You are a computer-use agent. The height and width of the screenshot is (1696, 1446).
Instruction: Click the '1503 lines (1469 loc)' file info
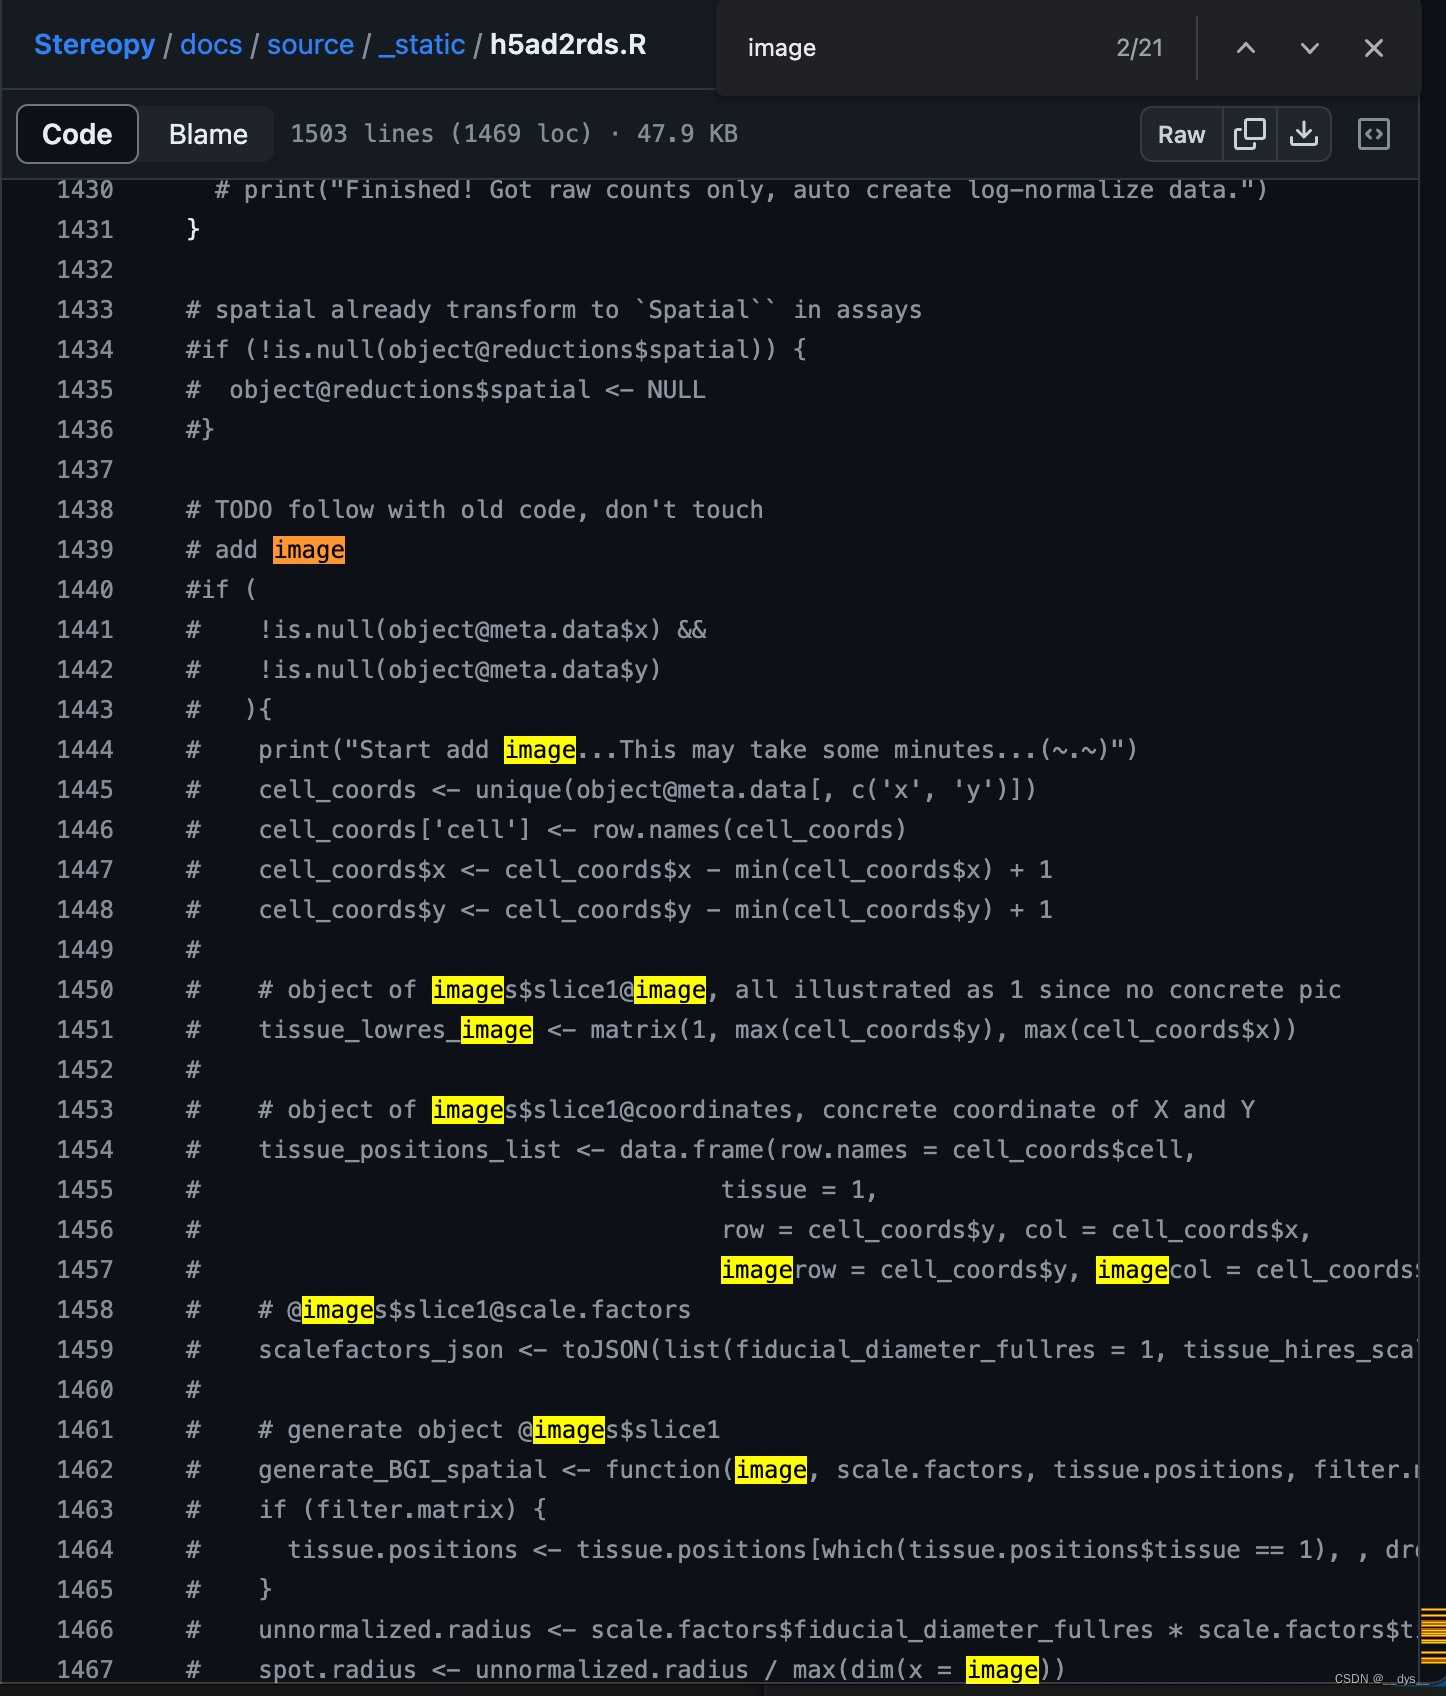click(441, 134)
